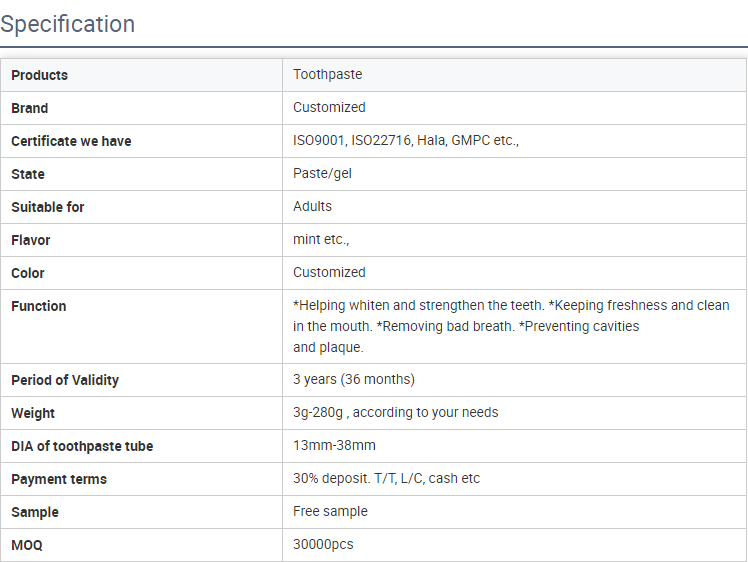Select the Brand row label
This screenshot has height=562, width=748.
click(30, 108)
